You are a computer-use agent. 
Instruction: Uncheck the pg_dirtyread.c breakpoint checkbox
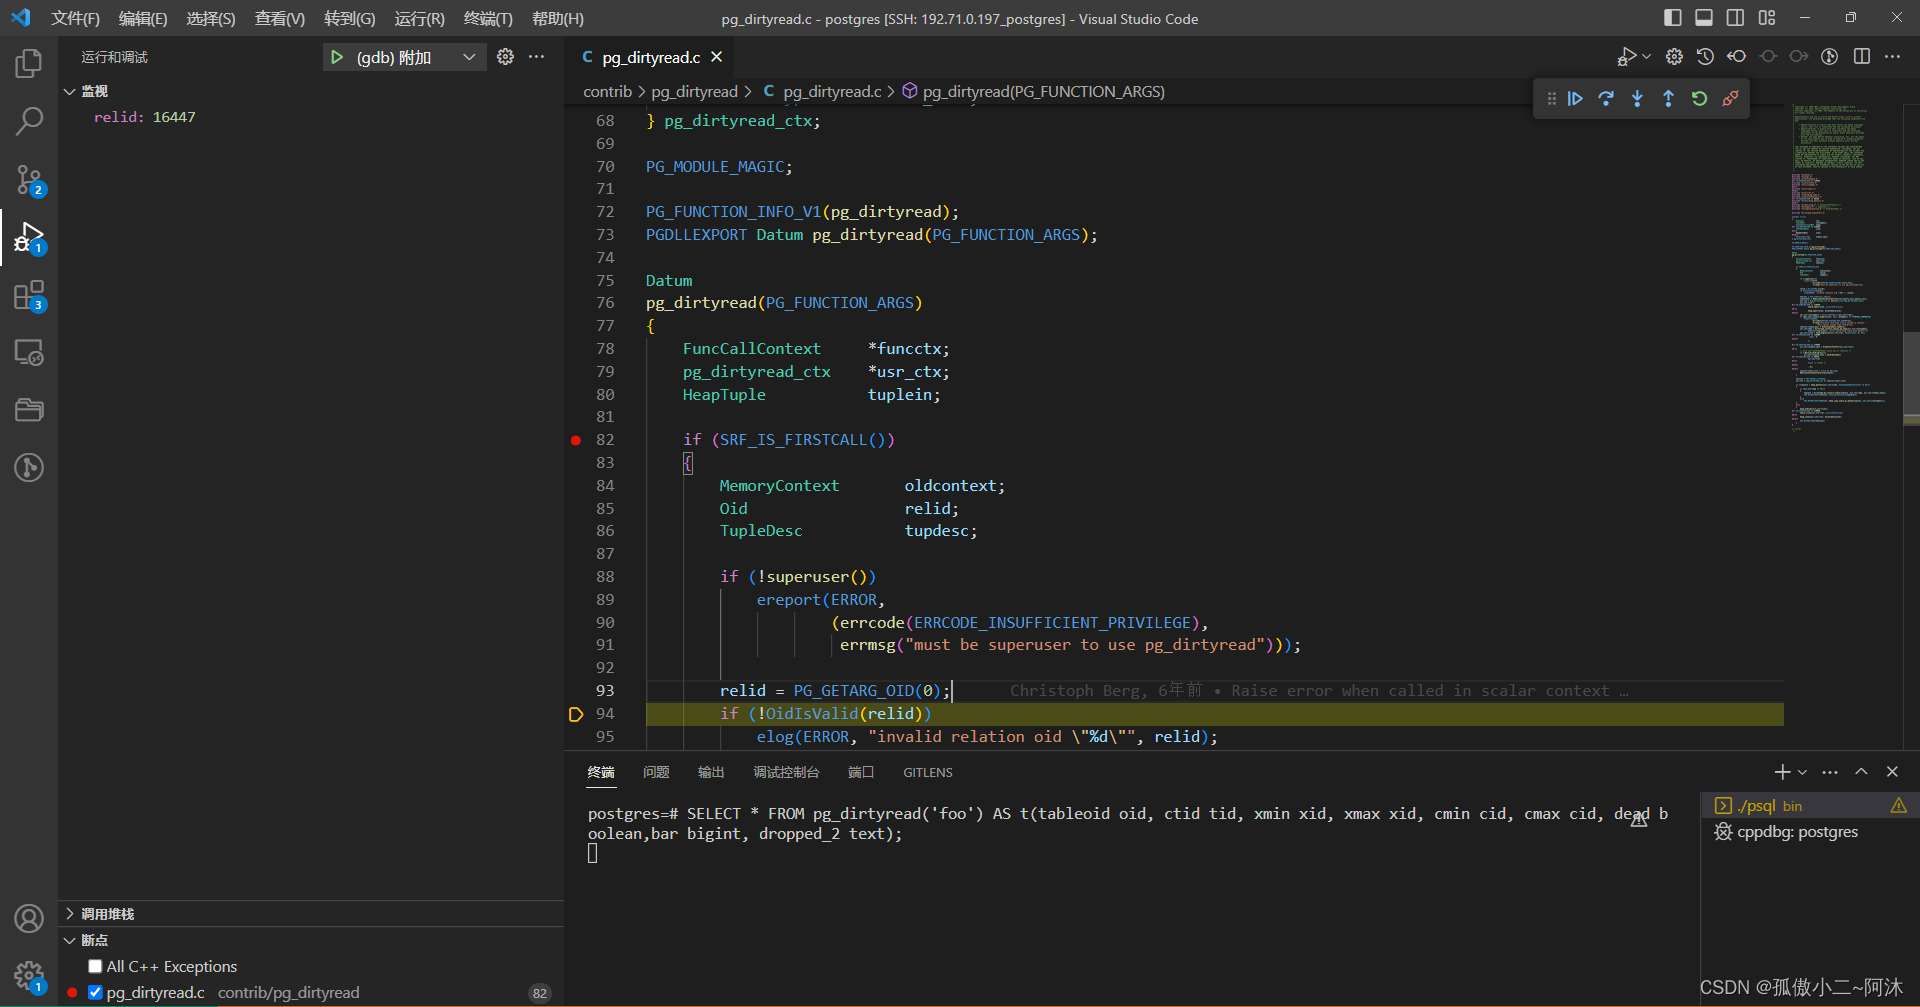click(95, 992)
